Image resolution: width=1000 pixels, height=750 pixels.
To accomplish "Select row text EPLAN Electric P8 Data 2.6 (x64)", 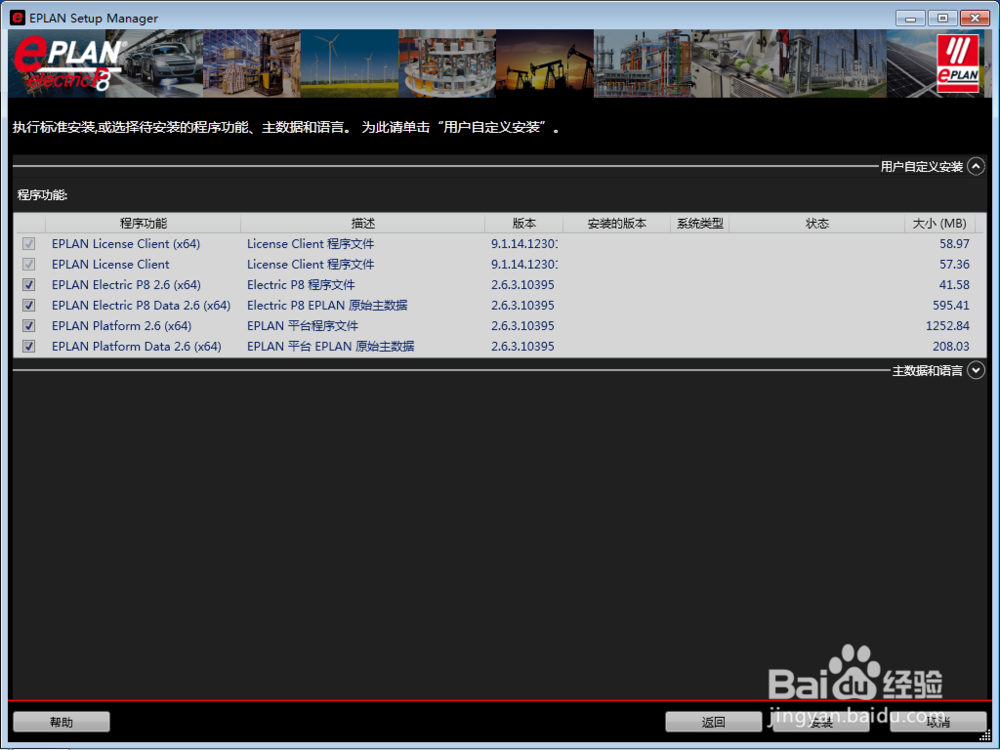I will 141,305.
